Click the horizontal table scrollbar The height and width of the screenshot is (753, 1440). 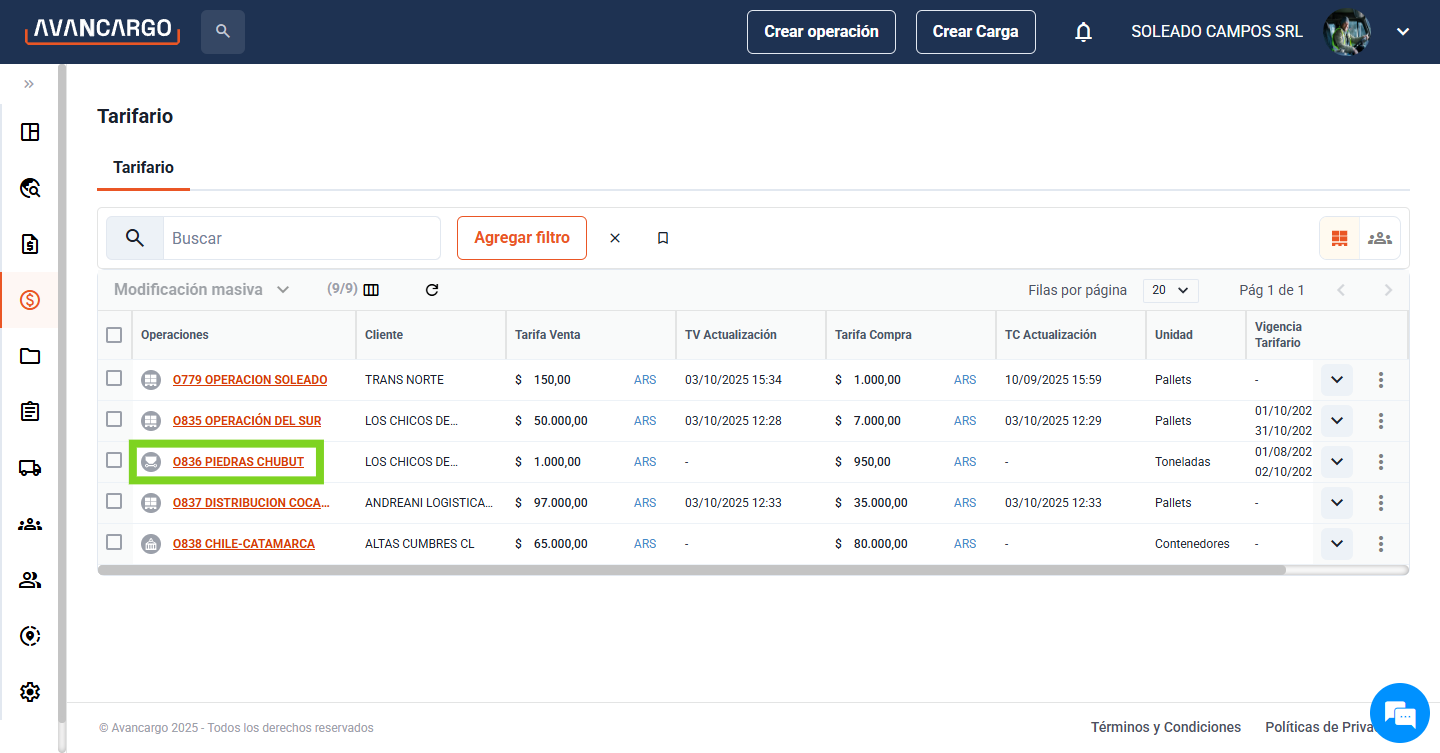[x=692, y=570]
